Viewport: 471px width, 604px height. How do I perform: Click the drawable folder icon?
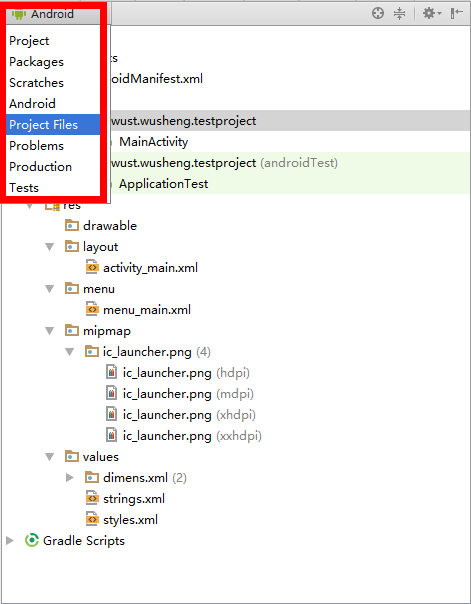coord(72,225)
